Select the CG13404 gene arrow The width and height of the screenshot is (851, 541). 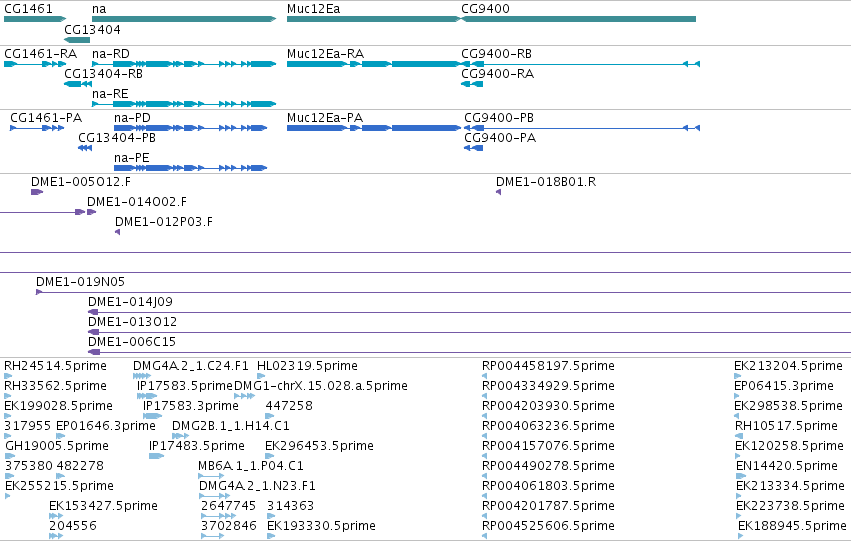click(77, 40)
